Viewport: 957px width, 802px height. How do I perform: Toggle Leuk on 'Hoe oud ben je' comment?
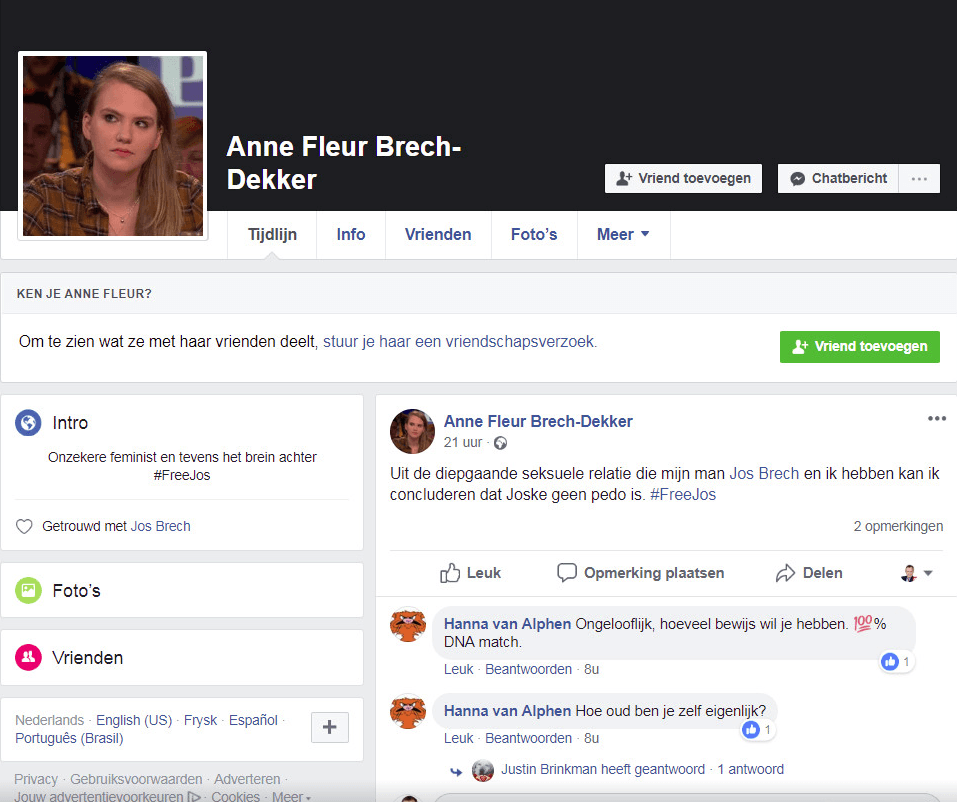click(458, 738)
